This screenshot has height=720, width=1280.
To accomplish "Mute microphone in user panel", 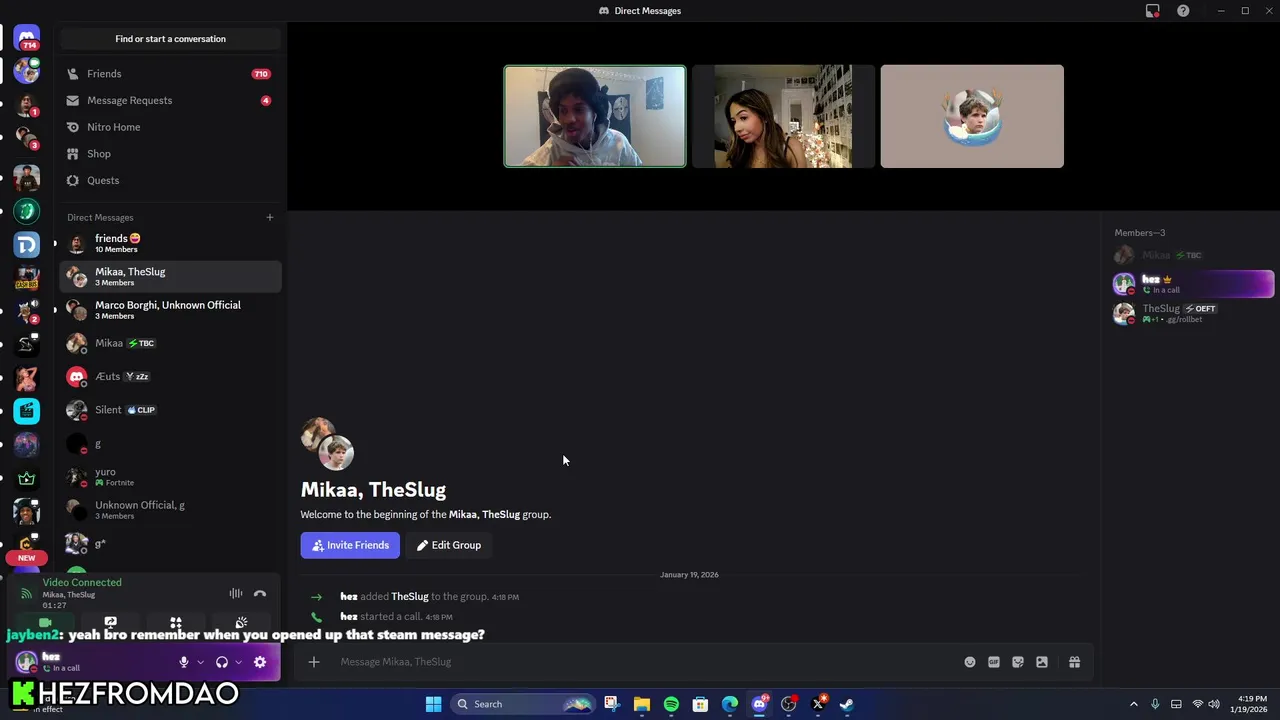I will pos(184,662).
